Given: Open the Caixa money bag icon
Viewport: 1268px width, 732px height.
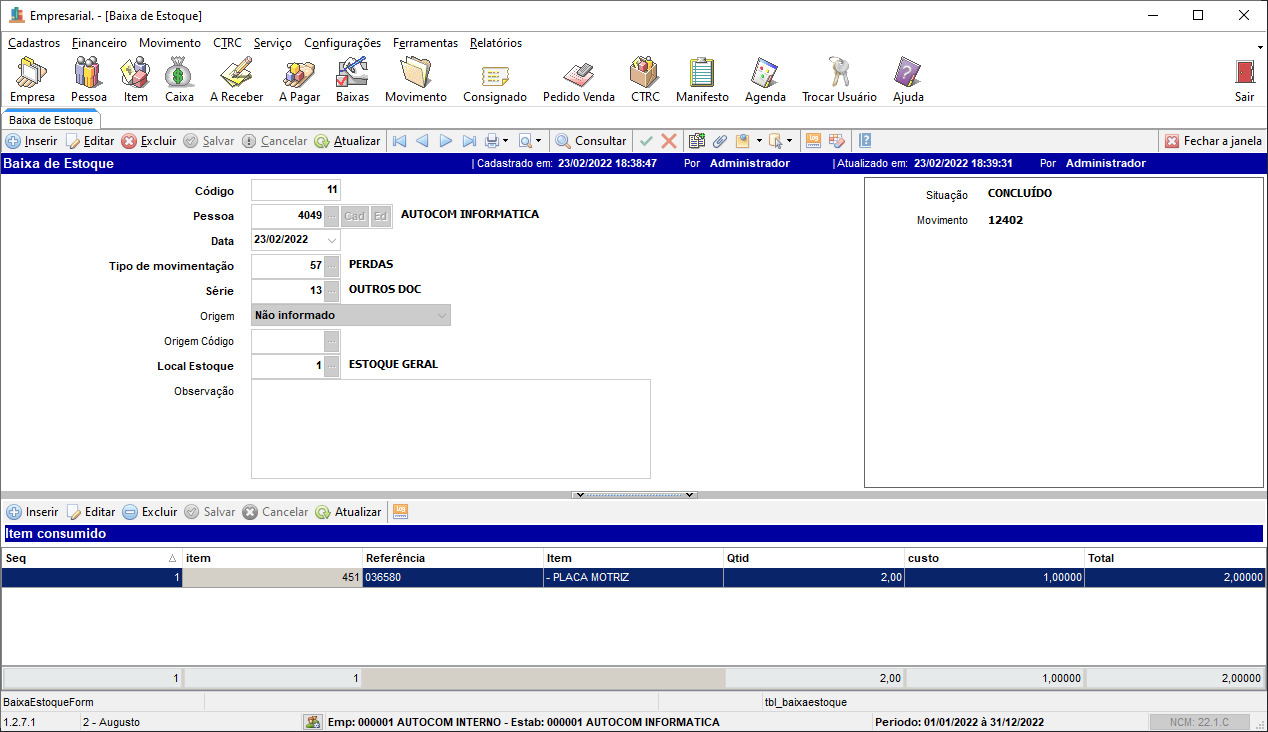Looking at the screenshot, I should [x=179, y=79].
